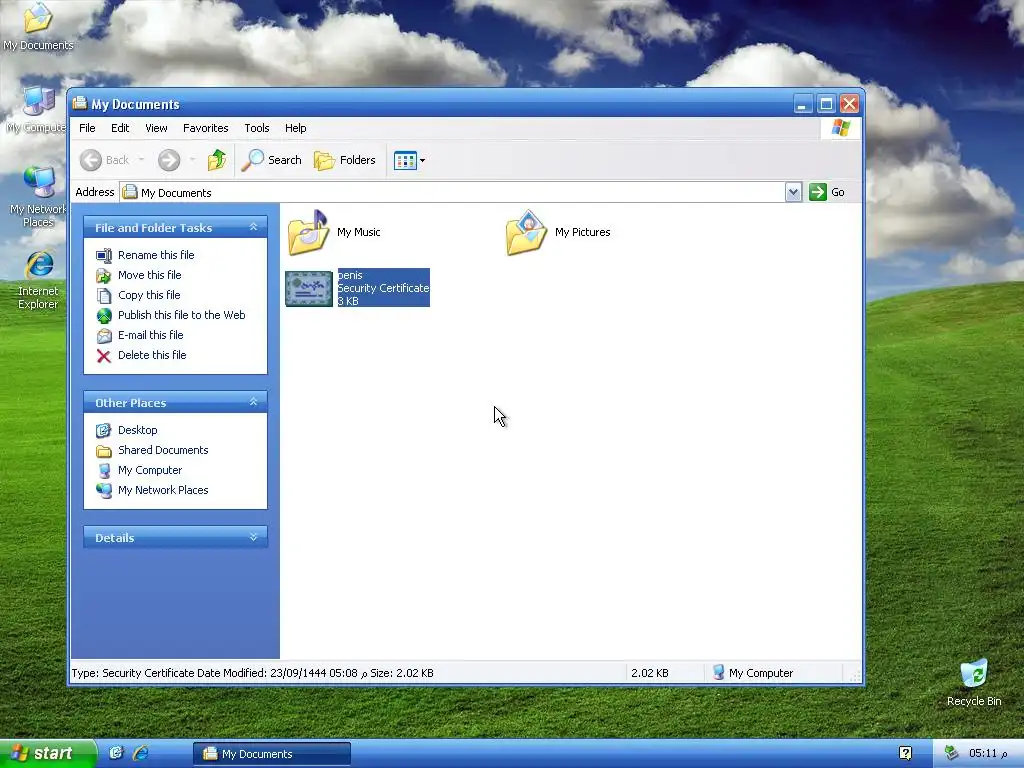The image size is (1024, 768).
Task: Click the Address bar field
Action: [453, 193]
